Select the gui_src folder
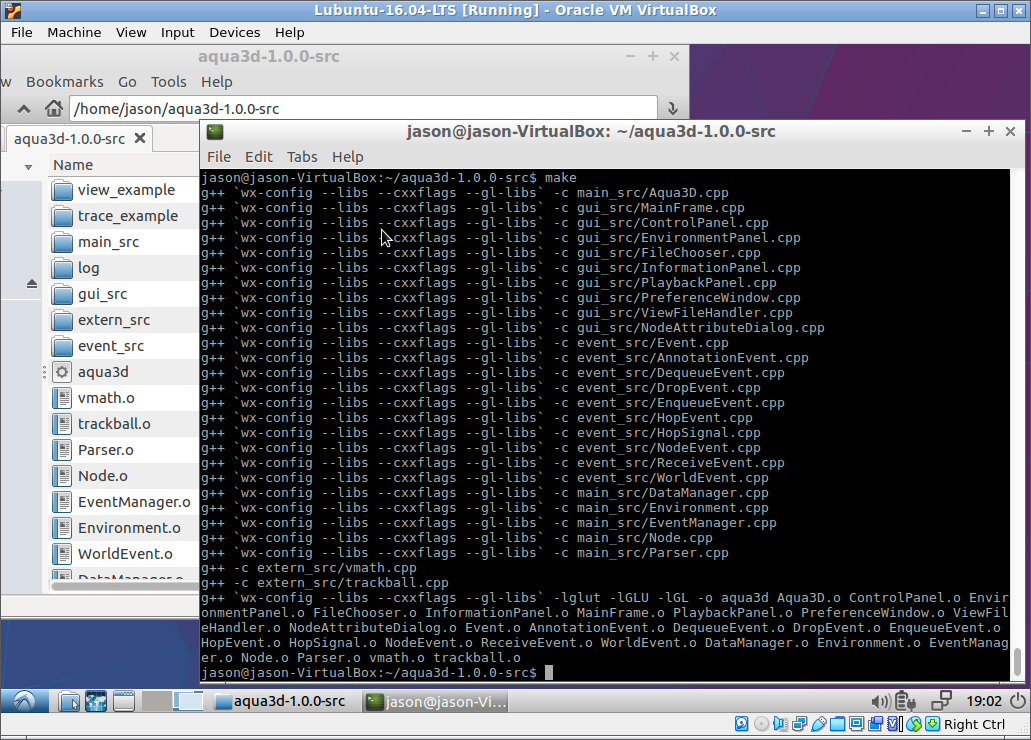 coord(125,294)
